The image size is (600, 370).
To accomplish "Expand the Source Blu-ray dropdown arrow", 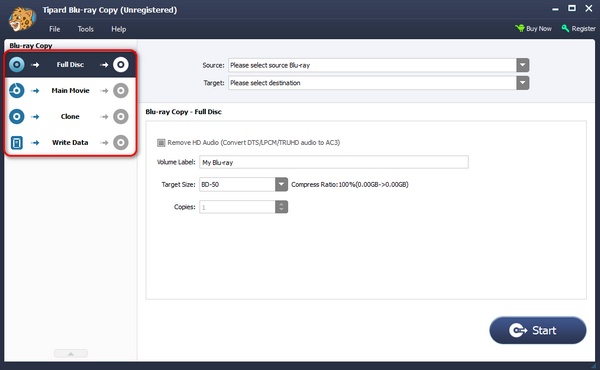I will click(523, 65).
